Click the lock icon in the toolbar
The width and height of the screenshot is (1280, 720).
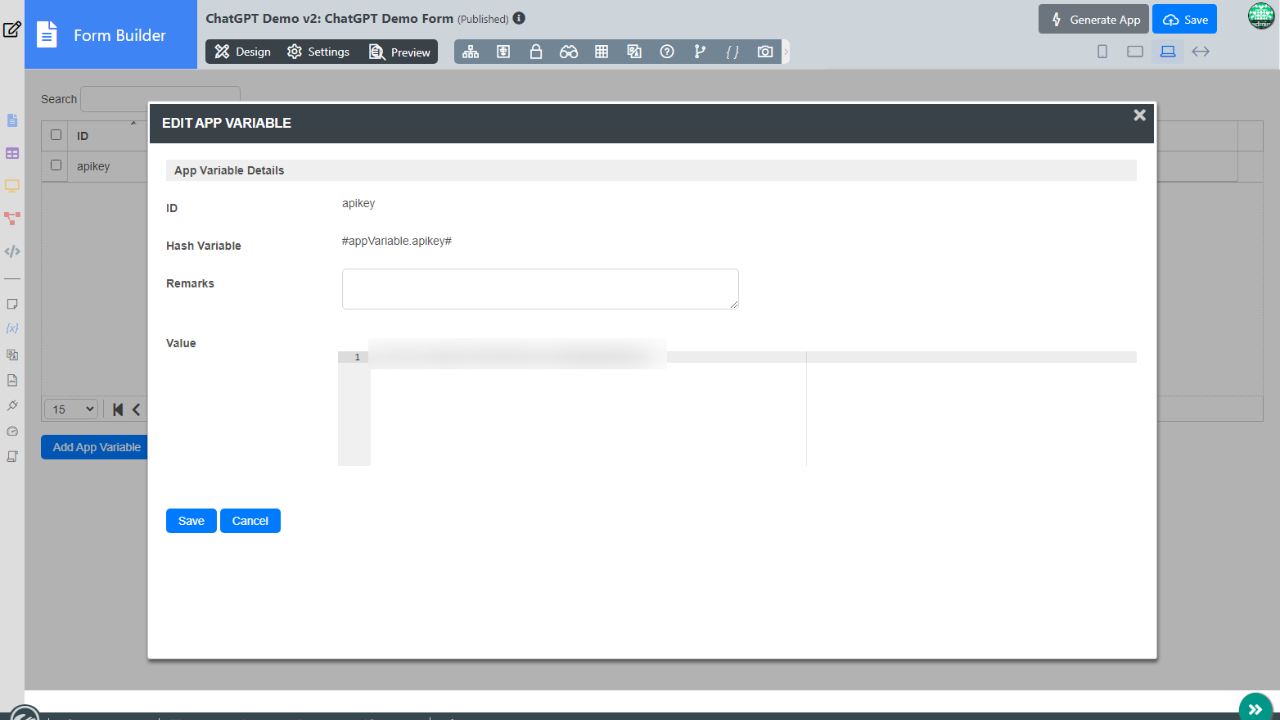point(536,52)
